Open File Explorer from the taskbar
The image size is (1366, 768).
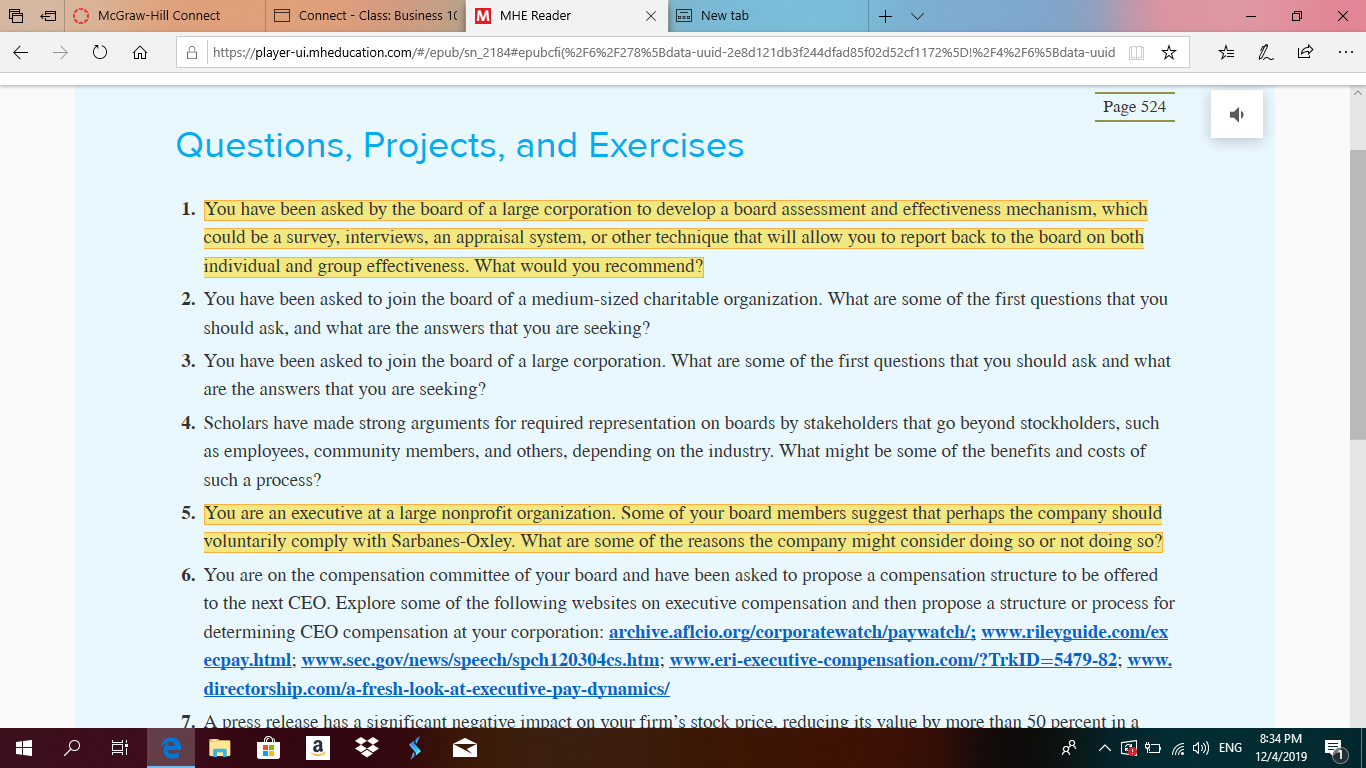coord(219,748)
